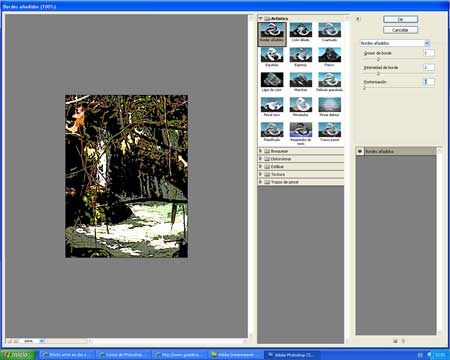The height and width of the screenshot is (360, 450).
Task: Select the Bordes añadidos filter thumbnail
Action: tap(272, 33)
